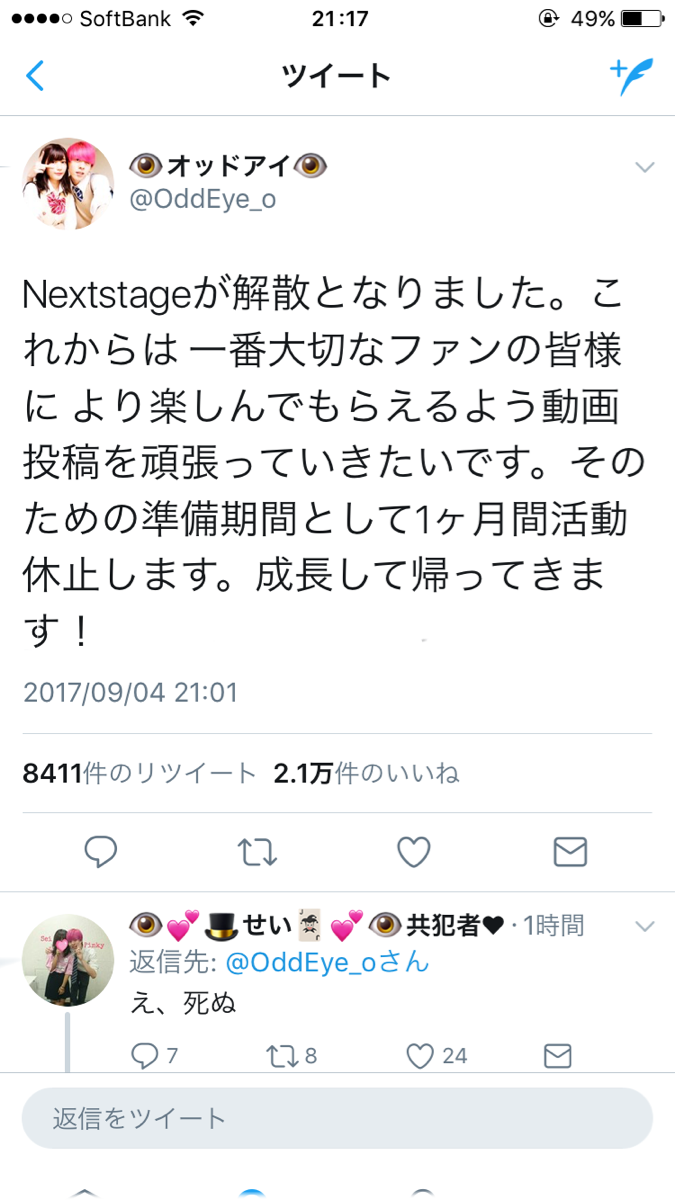This screenshot has height=1200, width=675.
Task: Tap the 返信をツイート reply field
Action: point(337,1118)
